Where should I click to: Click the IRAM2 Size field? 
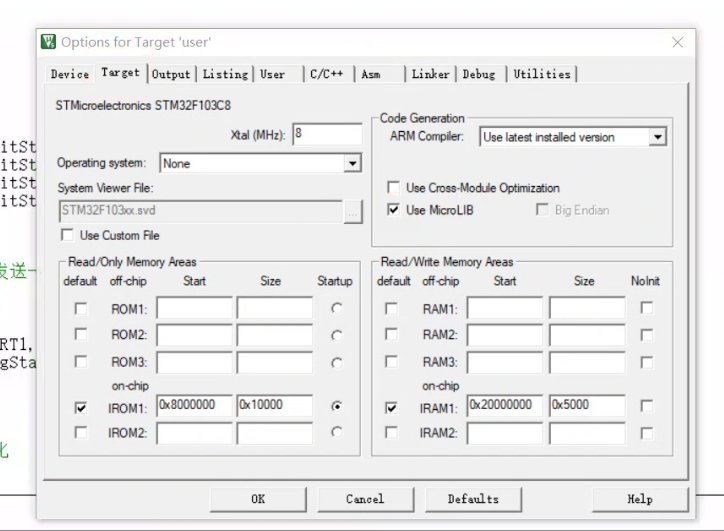pyautogui.click(x=587, y=434)
